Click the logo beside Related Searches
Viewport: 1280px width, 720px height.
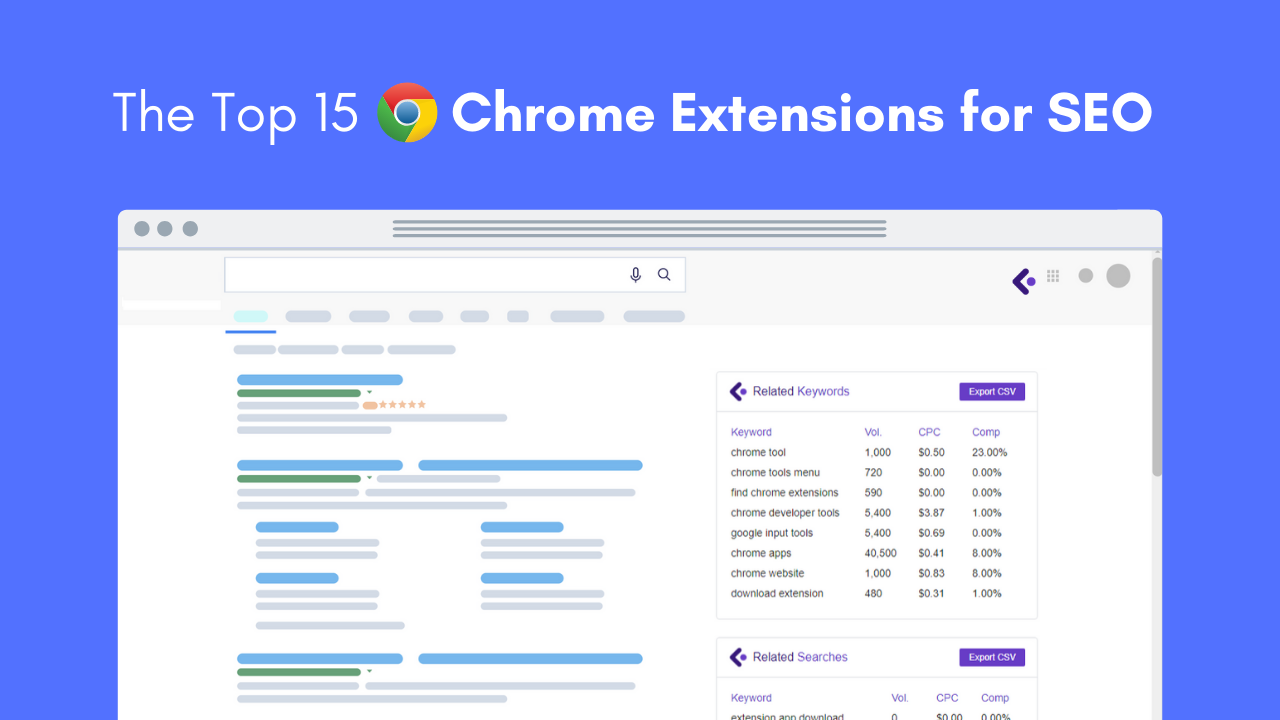click(x=738, y=657)
